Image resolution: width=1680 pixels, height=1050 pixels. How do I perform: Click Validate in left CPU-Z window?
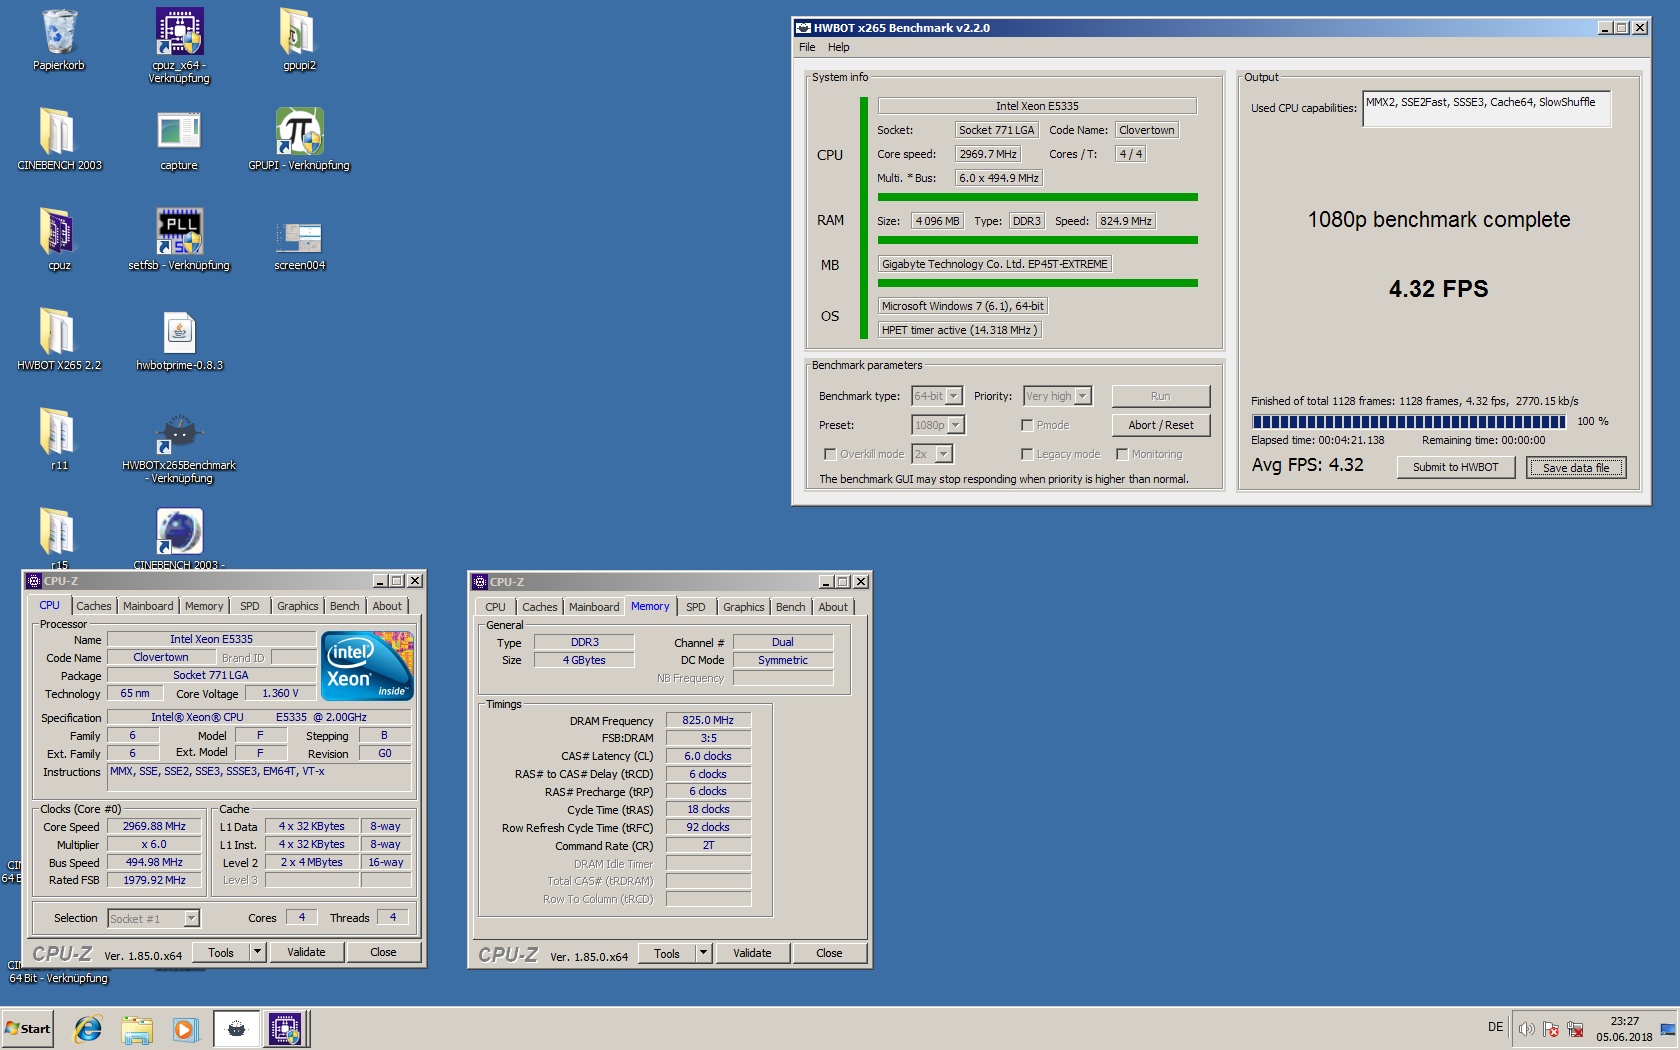[x=306, y=952]
